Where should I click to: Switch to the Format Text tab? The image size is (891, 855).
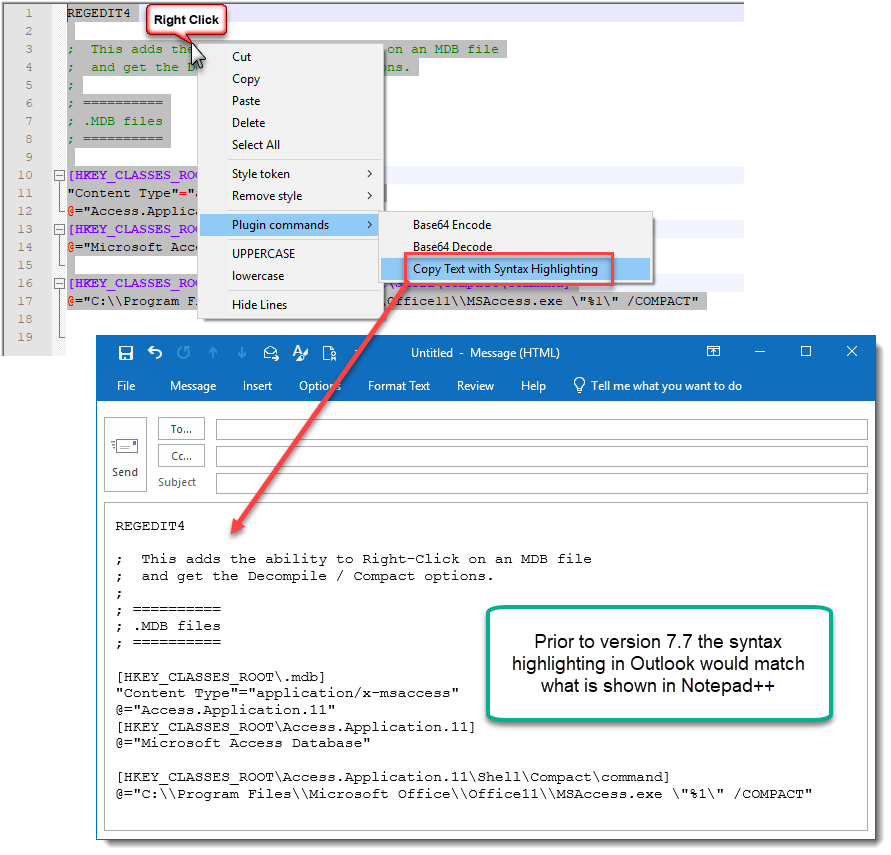tap(399, 386)
